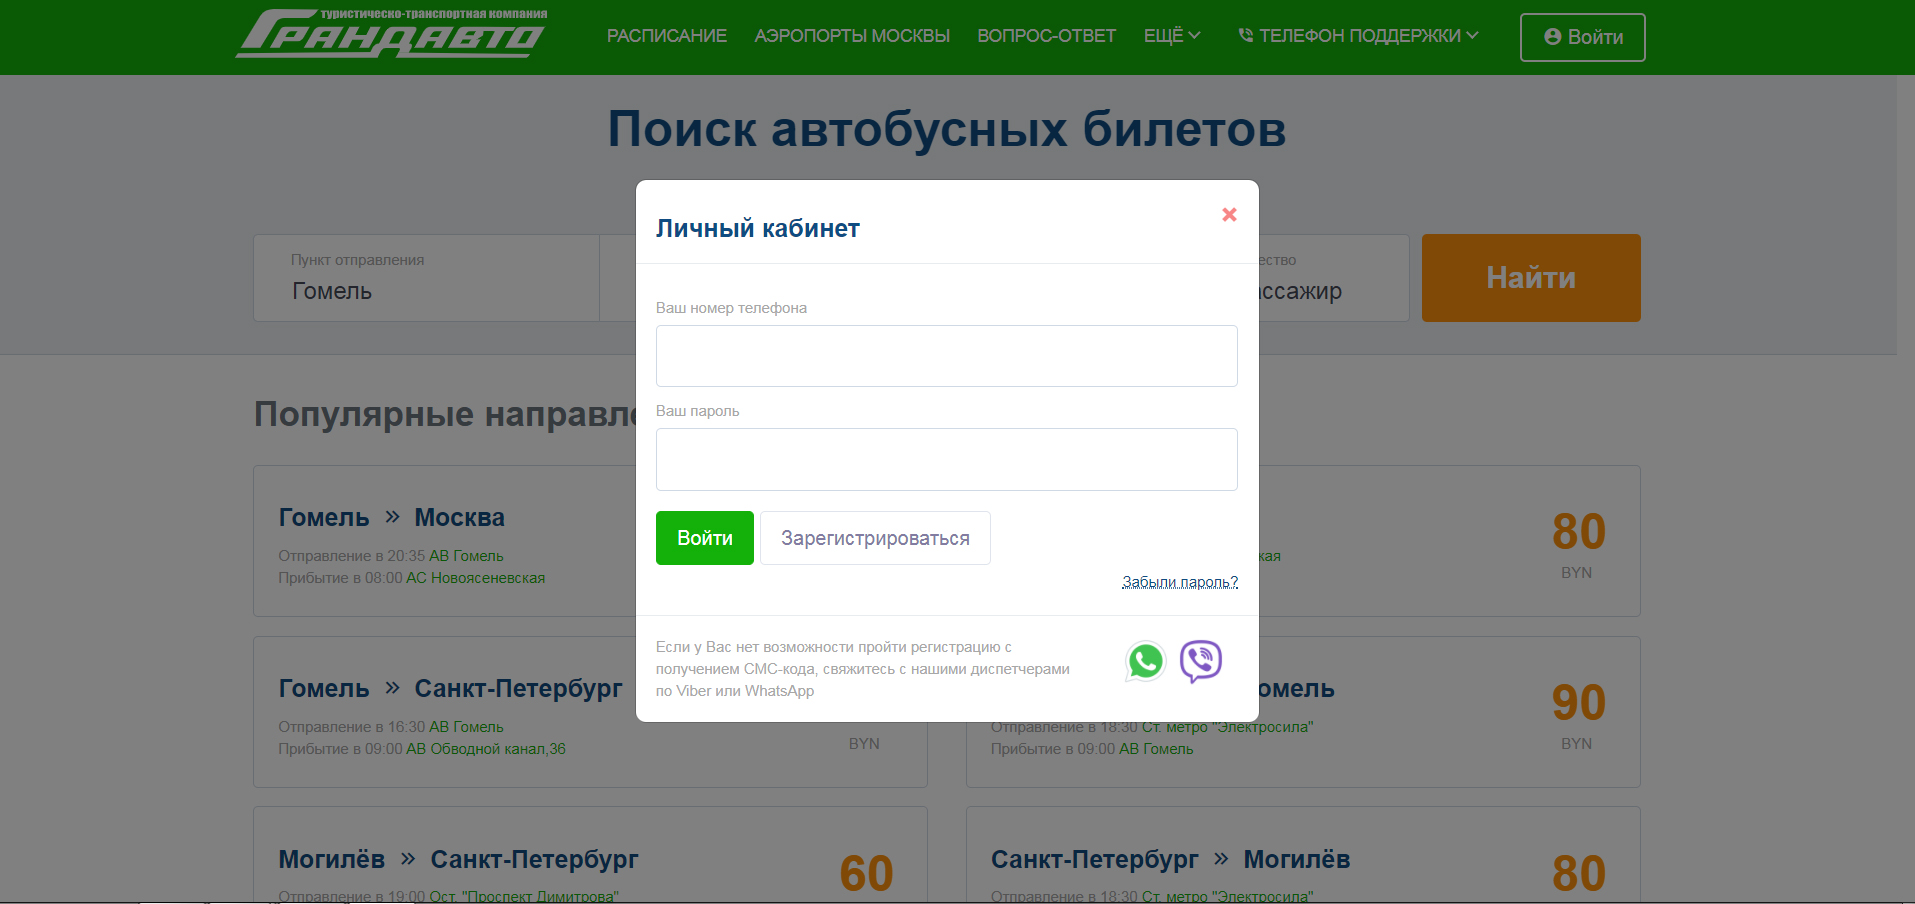Select the Гомель » Санкт-Петербург route
Viewport: 1915px width, 904px height.
click(450, 689)
